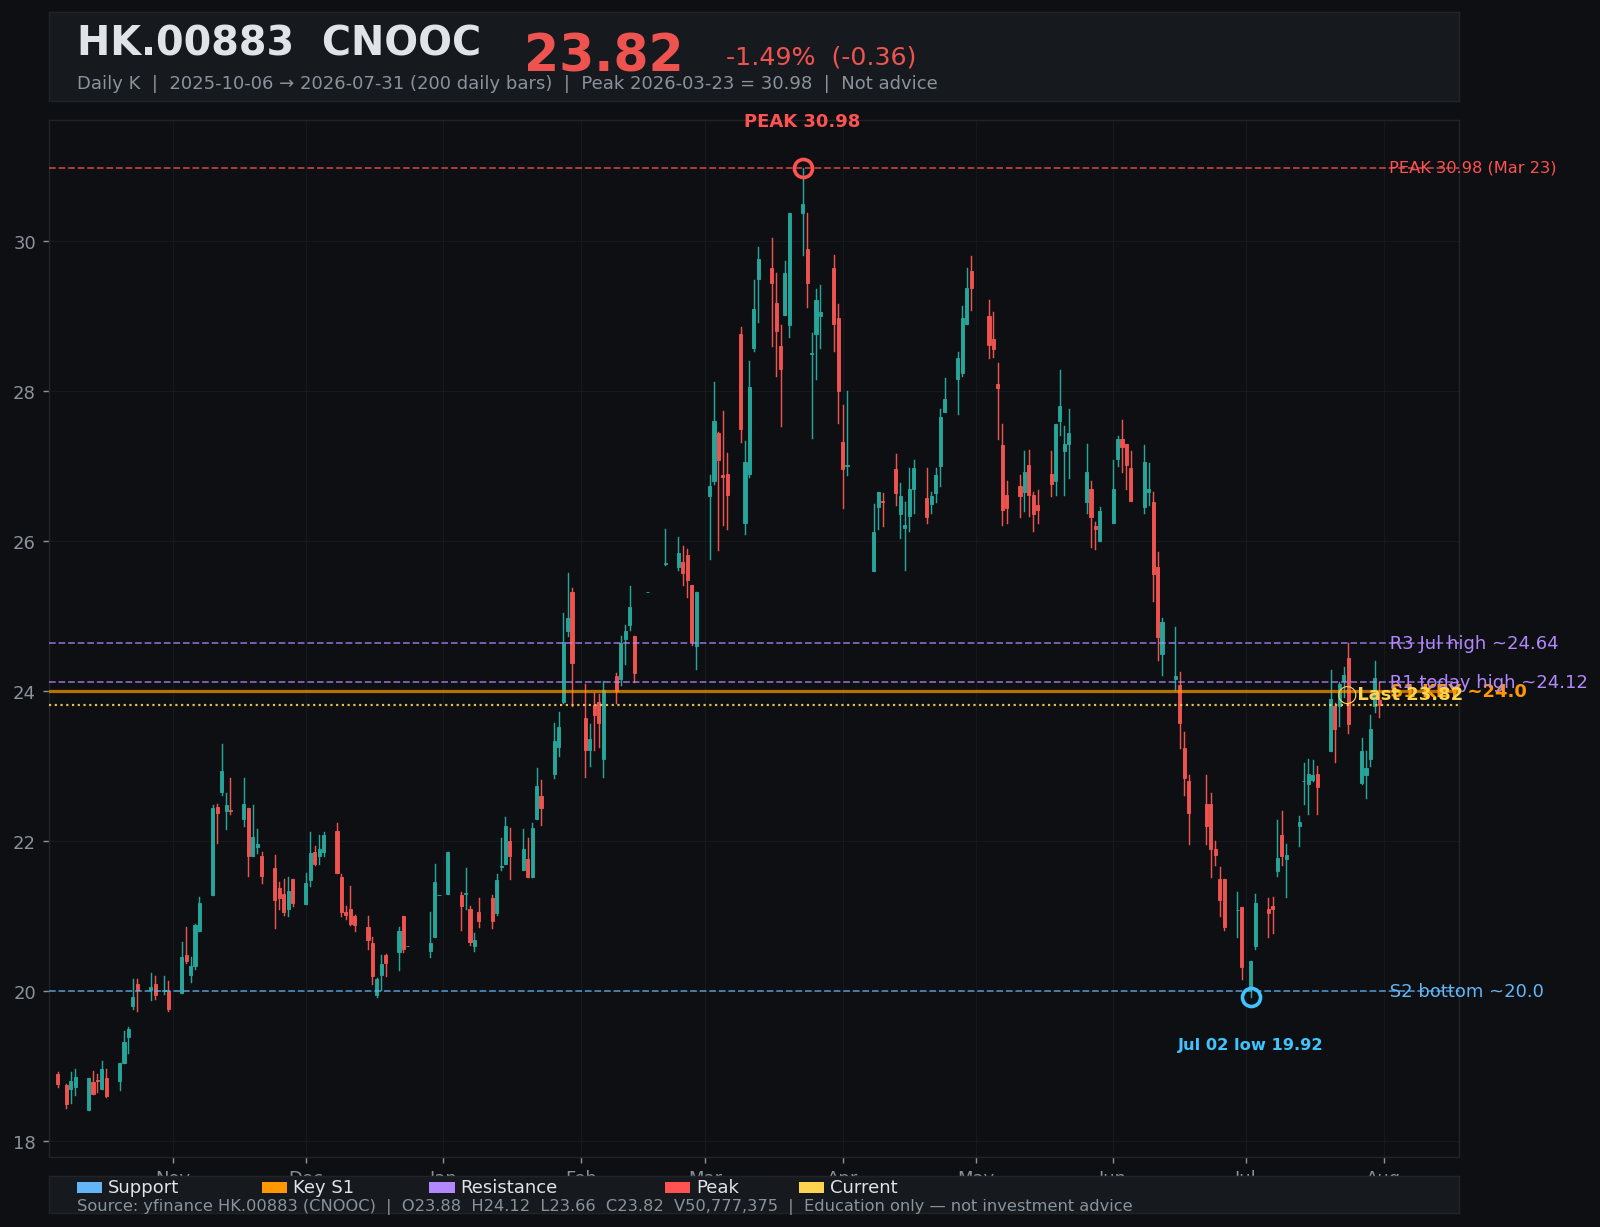Viewport: 1600px width, 1227px height.
Task: Click the "S2 bottom ~20.0" label
Action: point(1467,991)
